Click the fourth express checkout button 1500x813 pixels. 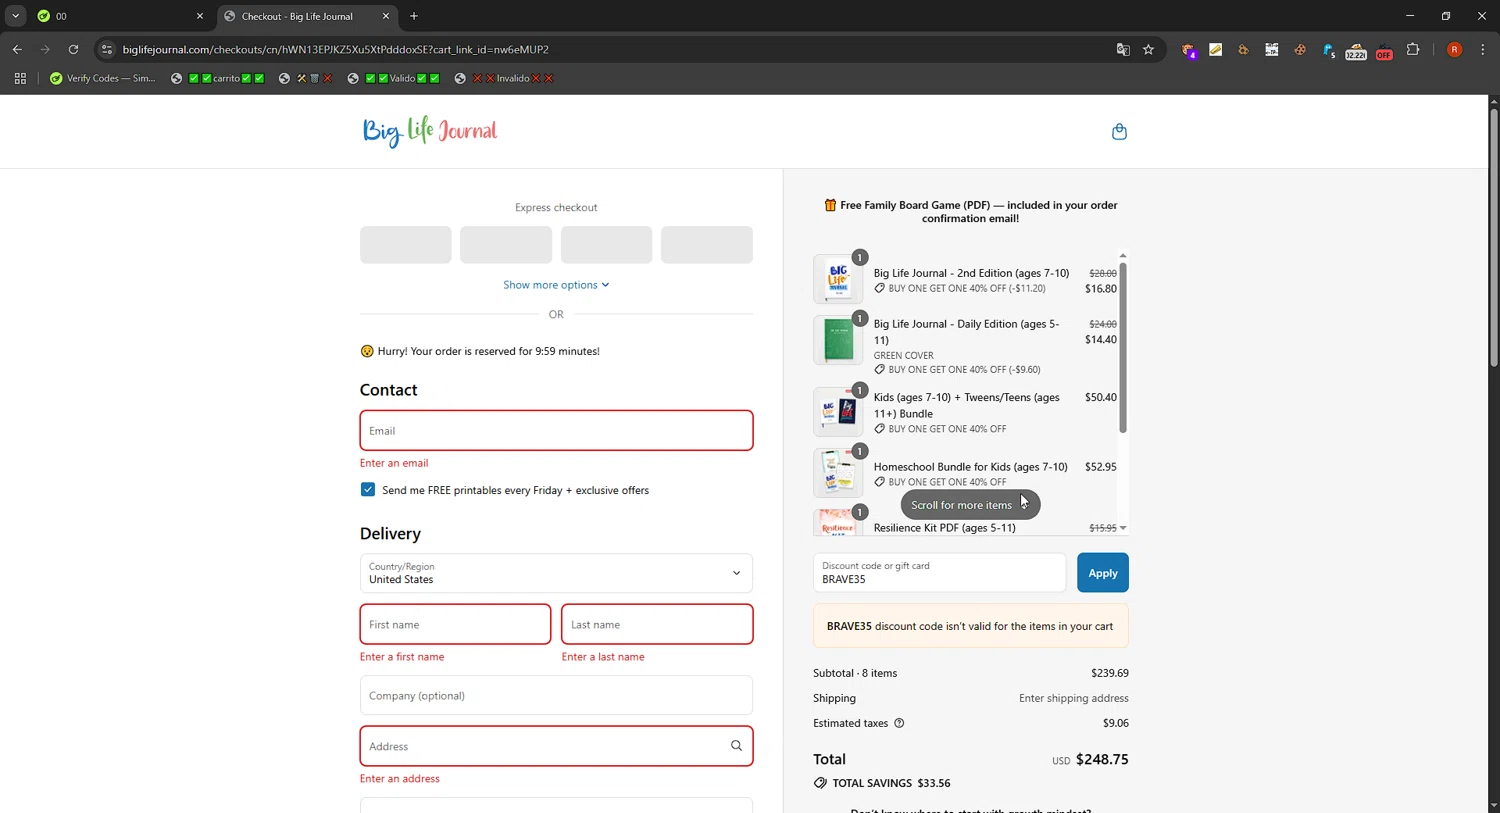pos(707,245)
